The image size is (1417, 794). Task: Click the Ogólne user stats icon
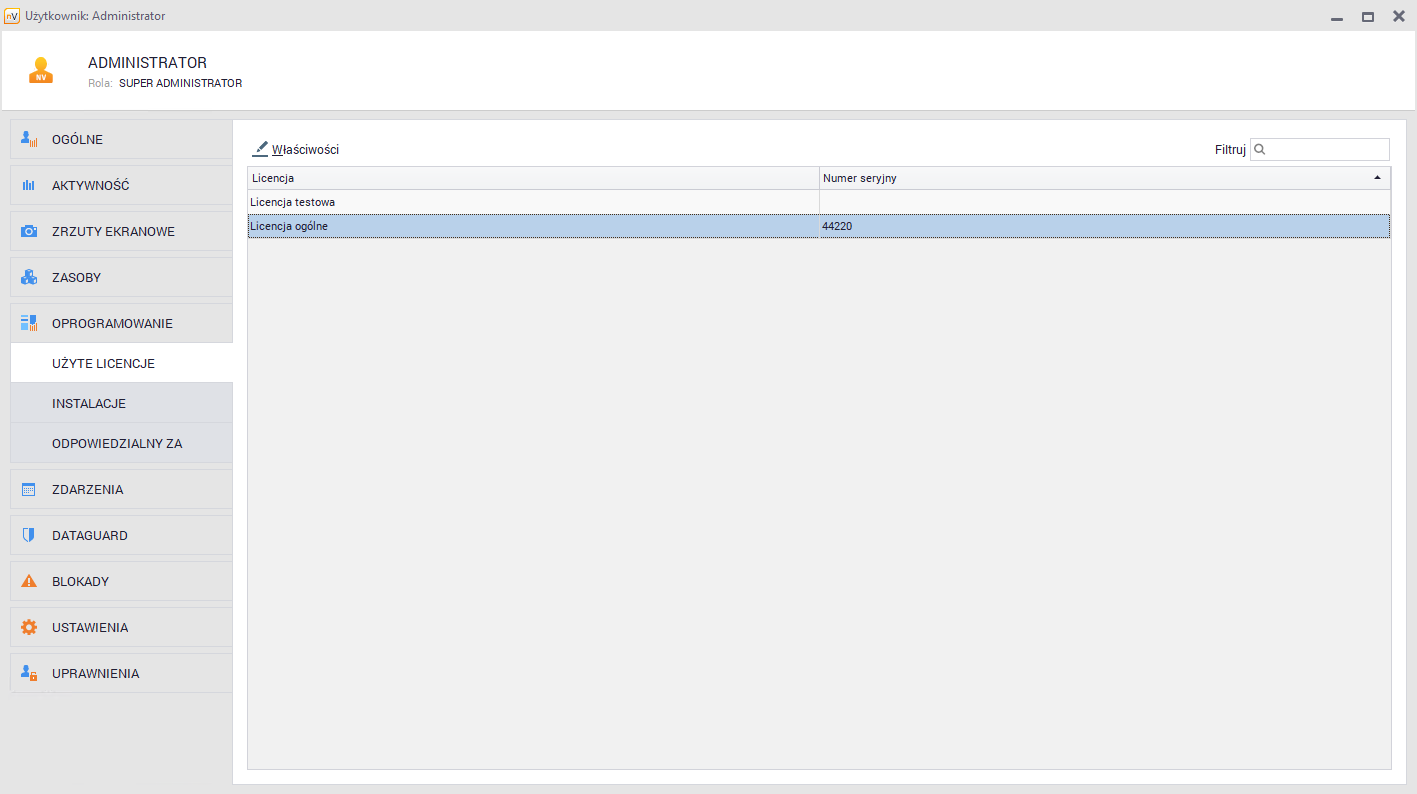(29, 140)
